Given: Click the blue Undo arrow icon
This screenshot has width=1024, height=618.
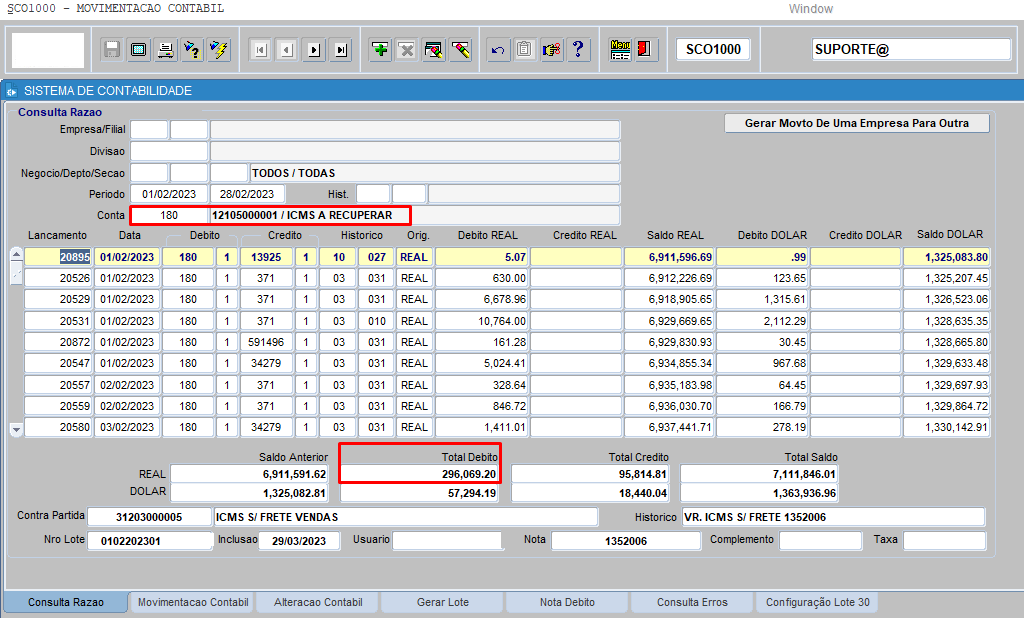Looking at the screenshot, I should click(498, 50).
